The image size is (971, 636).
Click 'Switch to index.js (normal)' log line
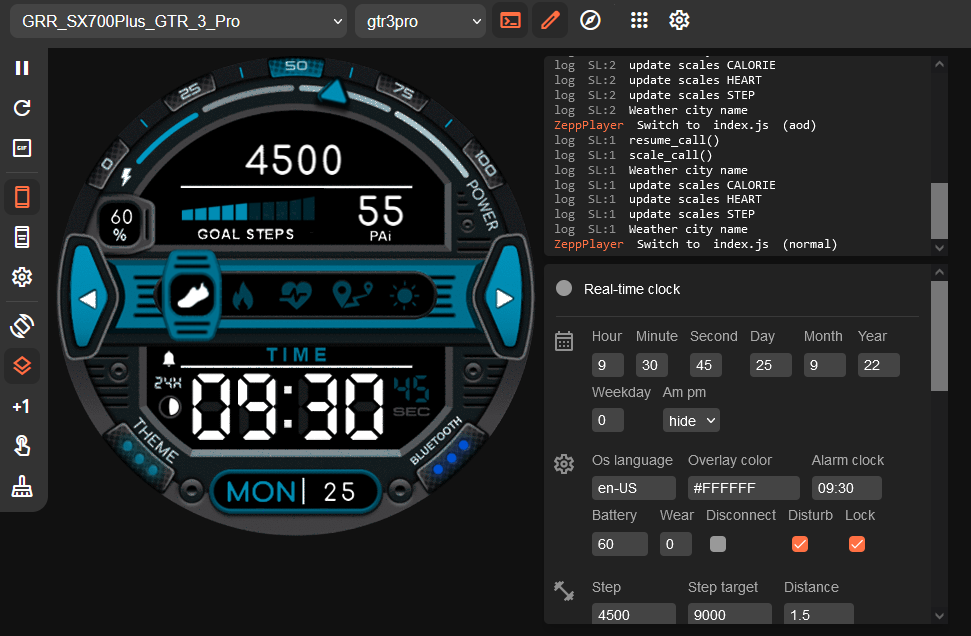pyautogui.click(x=695, y=244)
